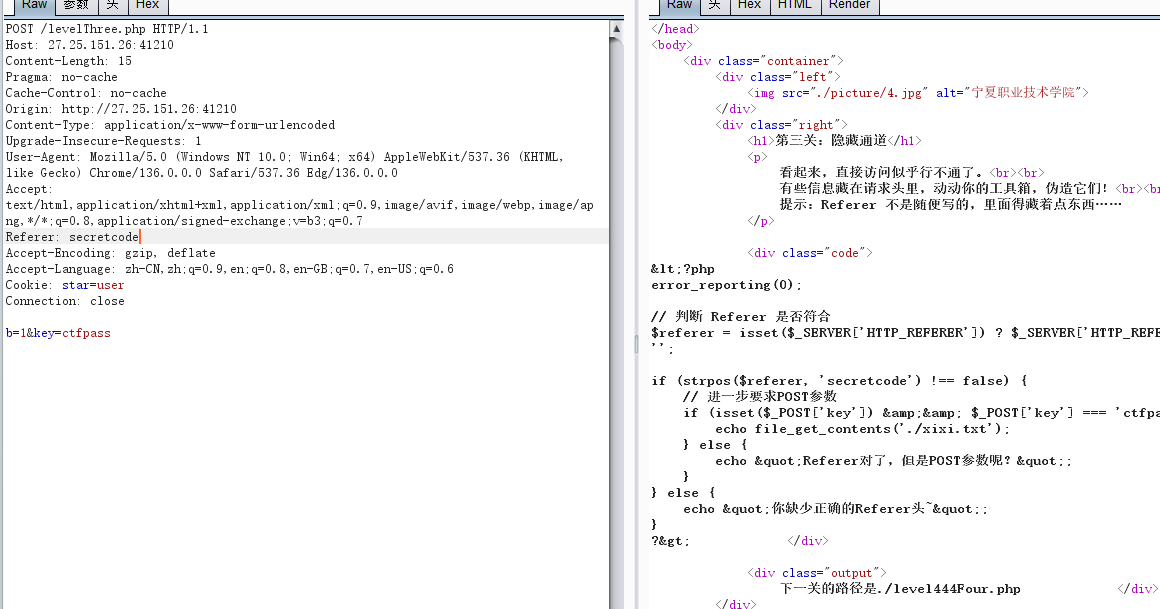Click the '<body>' tag in response
Screen dimensions: 1160x609
point(672,45)
